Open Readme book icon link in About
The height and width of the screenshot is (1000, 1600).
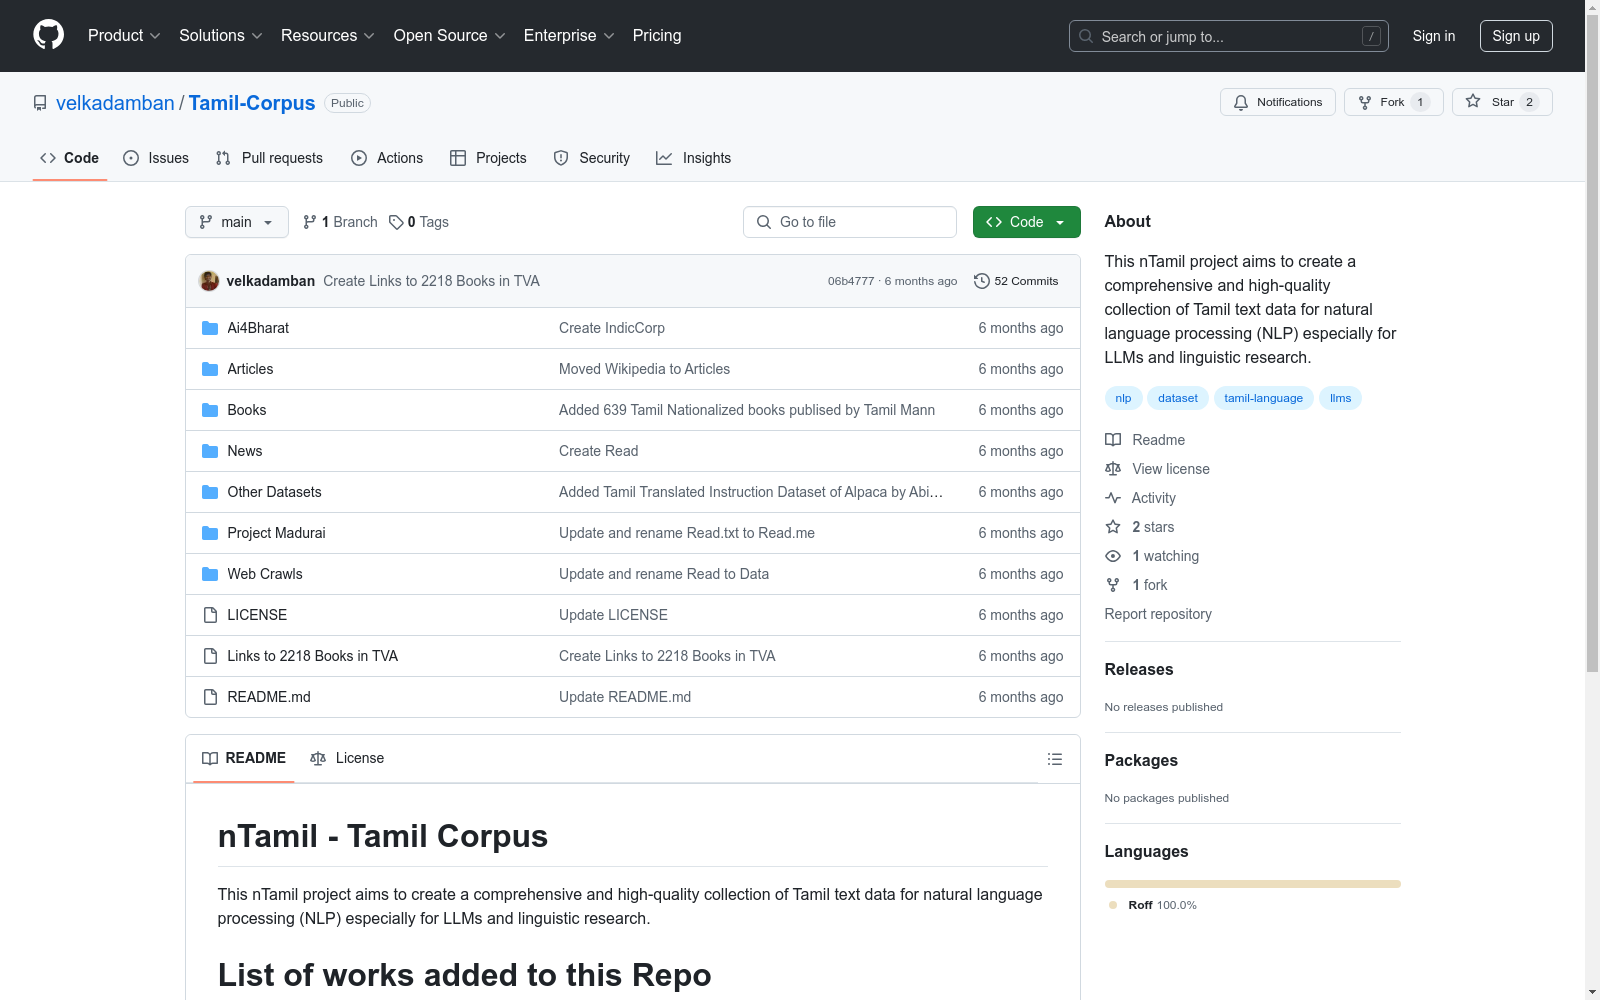tap(1144, 440)
